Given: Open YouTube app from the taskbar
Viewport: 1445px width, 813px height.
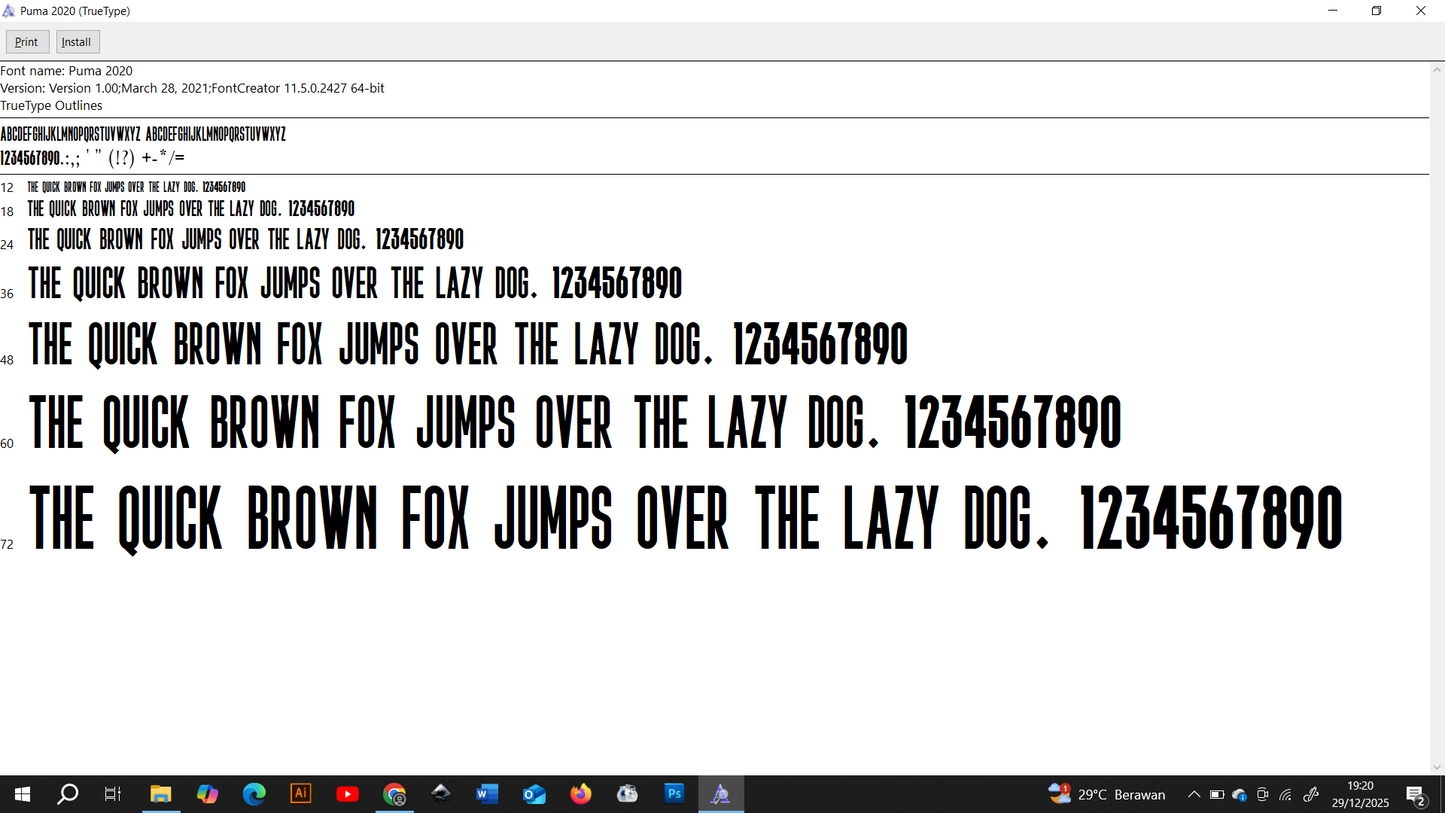Looking at the screenshot, I should click(347, 794).
